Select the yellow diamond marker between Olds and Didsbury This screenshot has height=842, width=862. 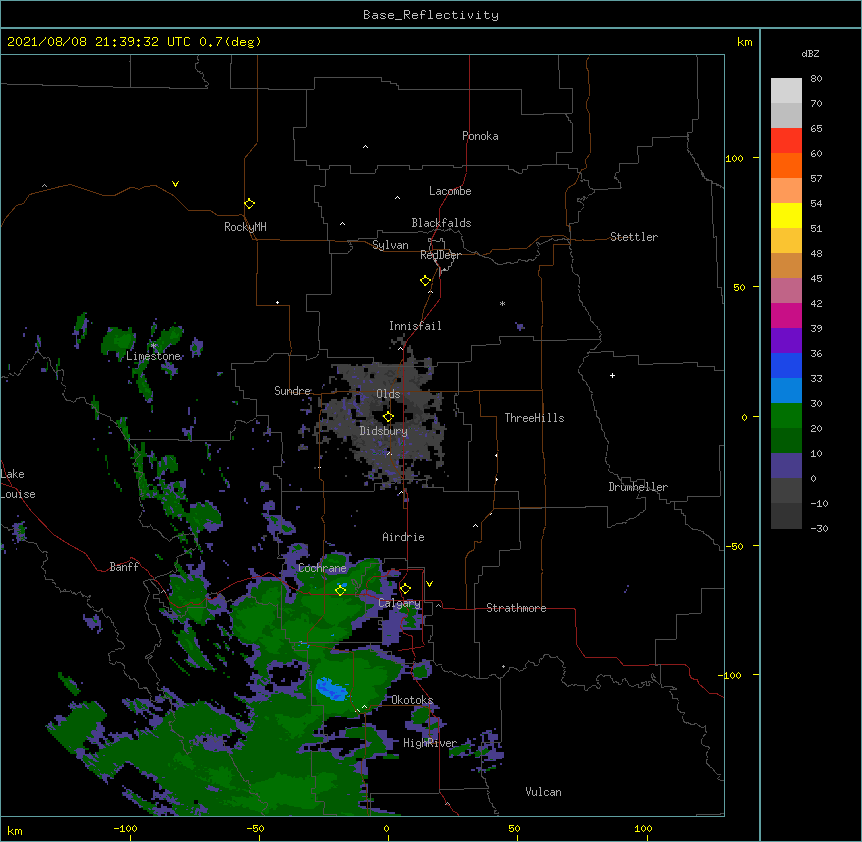tap(388, 417)
